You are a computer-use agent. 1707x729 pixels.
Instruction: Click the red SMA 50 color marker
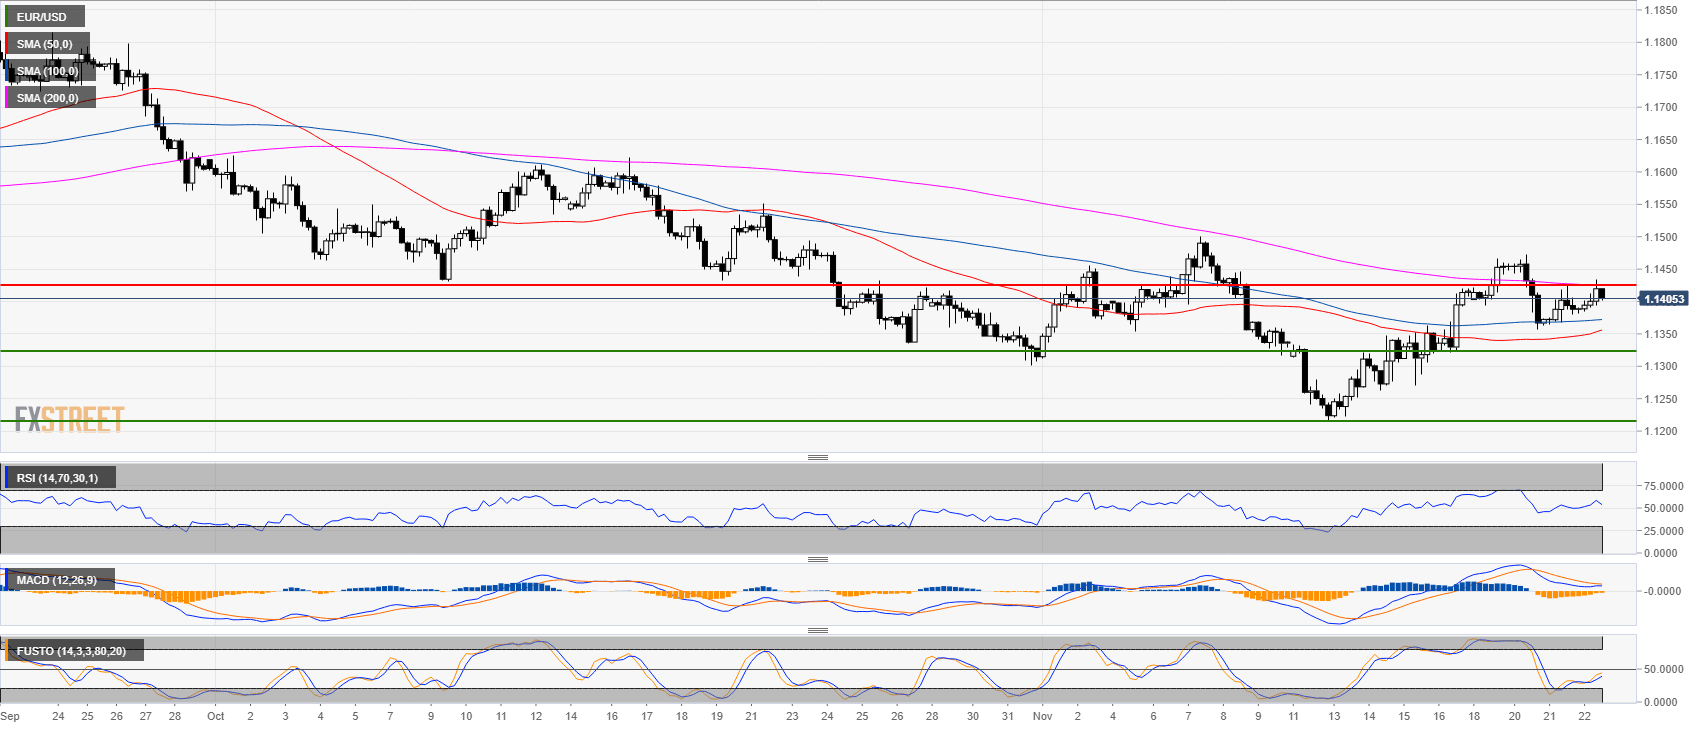pos(6,44)
